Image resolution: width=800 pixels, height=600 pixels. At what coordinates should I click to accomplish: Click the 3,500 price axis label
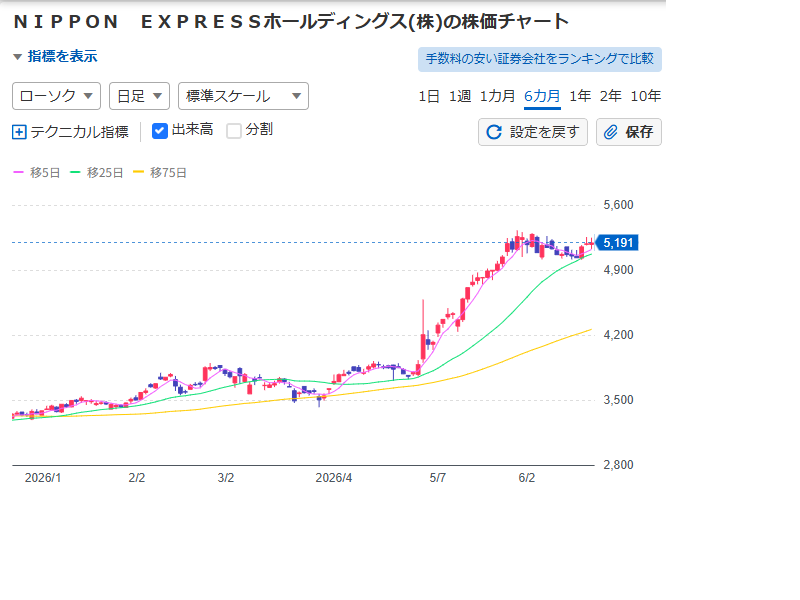coord(618,400)
